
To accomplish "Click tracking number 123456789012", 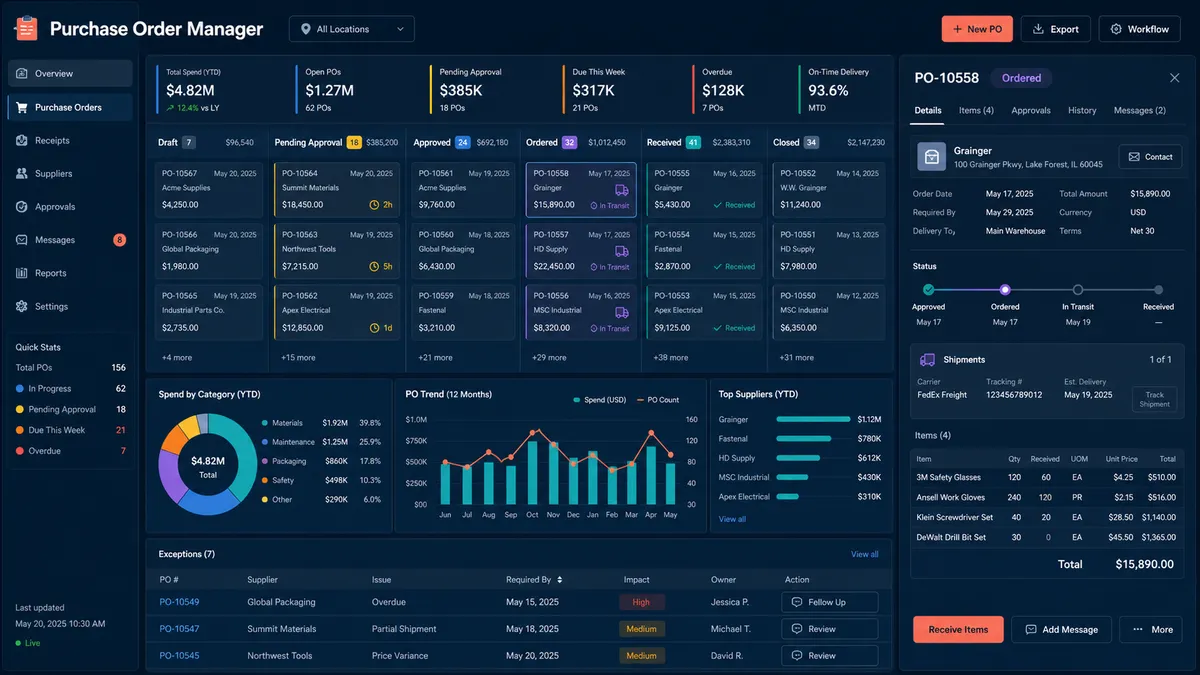I will (1012, 395).
